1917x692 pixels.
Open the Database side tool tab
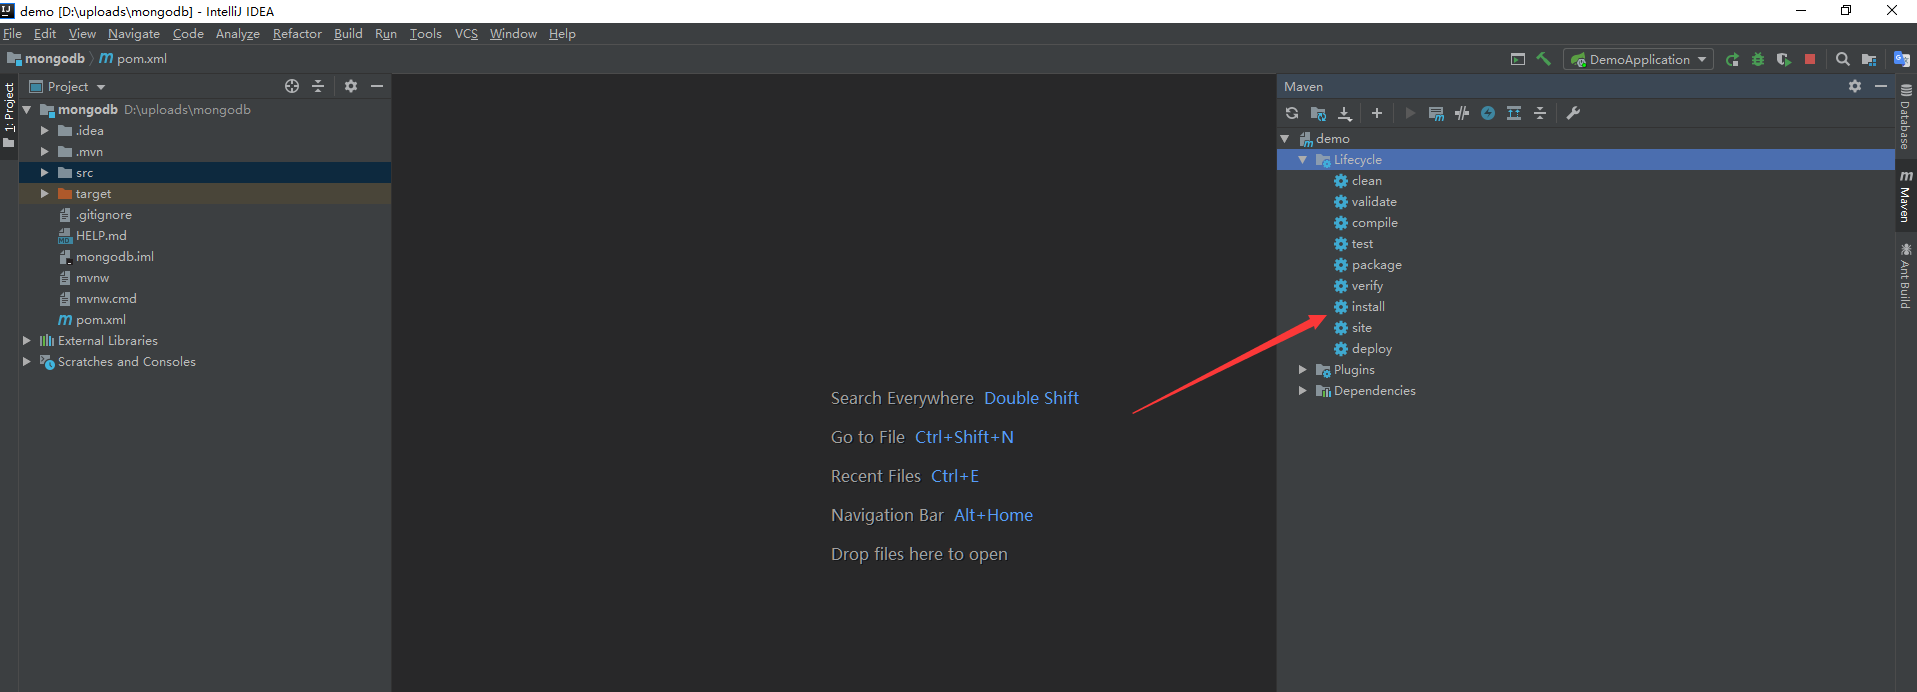click(1906, 117)
